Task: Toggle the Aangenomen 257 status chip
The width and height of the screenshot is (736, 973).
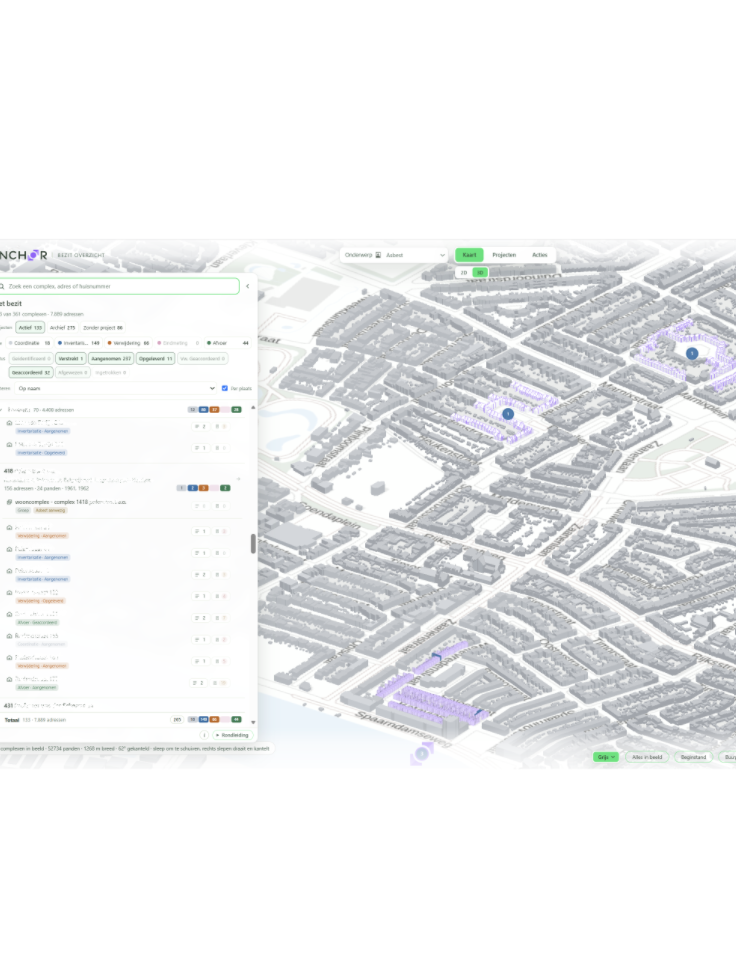Action: [x=111, y=359]
